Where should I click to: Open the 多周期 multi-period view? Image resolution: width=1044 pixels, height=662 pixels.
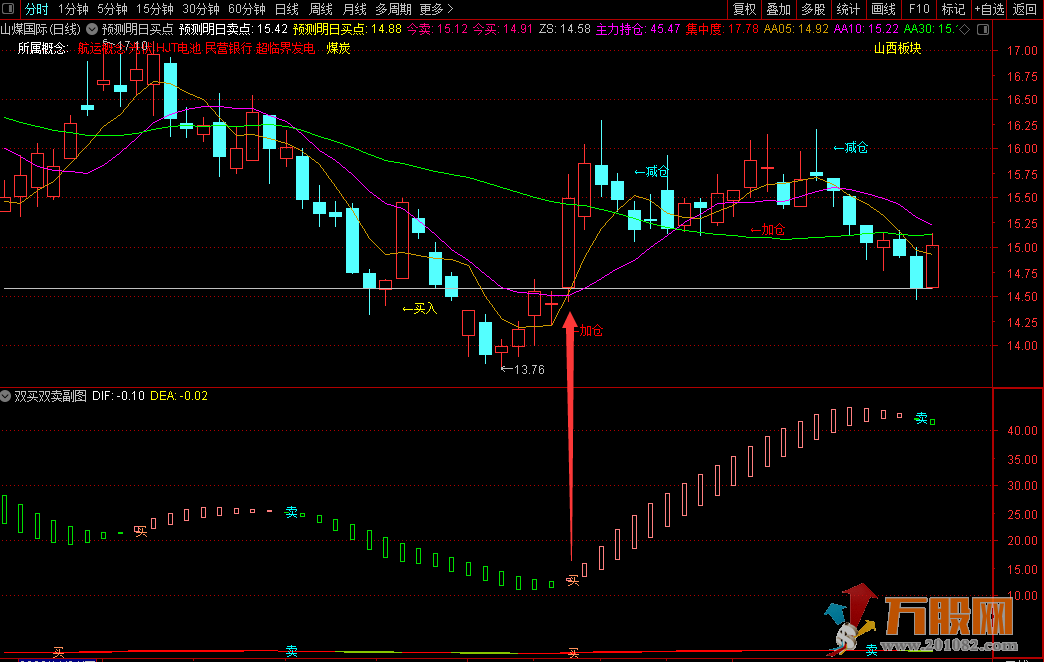point(393,9)
